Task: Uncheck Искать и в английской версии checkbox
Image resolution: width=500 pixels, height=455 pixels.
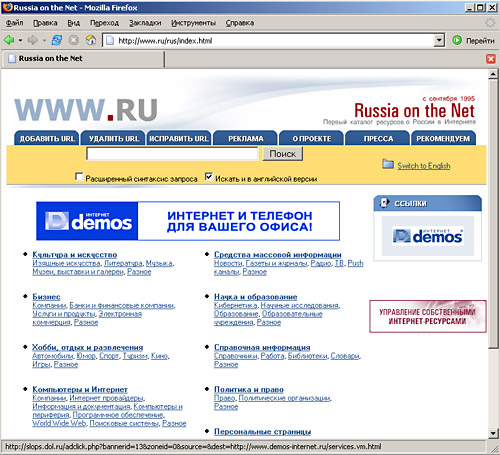Action: pyautogui.click(x=209, y=177)
